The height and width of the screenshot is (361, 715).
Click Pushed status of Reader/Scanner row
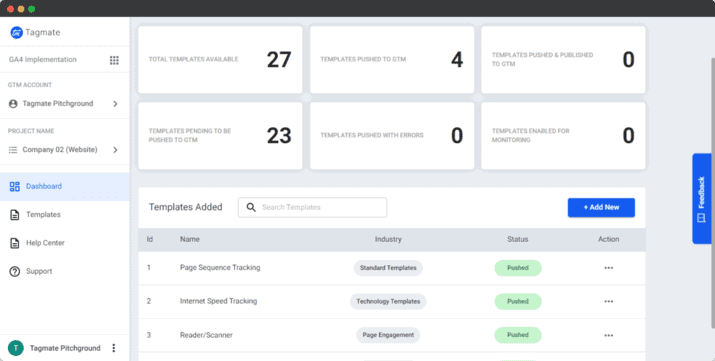[518, 335]
